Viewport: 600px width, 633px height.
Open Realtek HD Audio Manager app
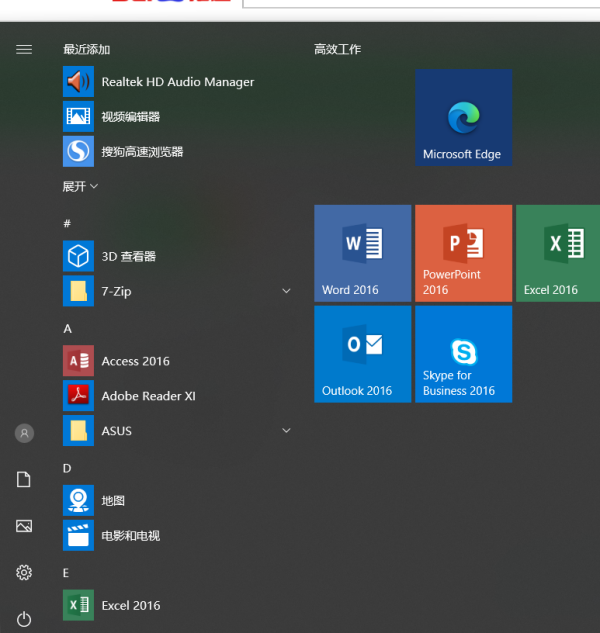click(177, 82)
